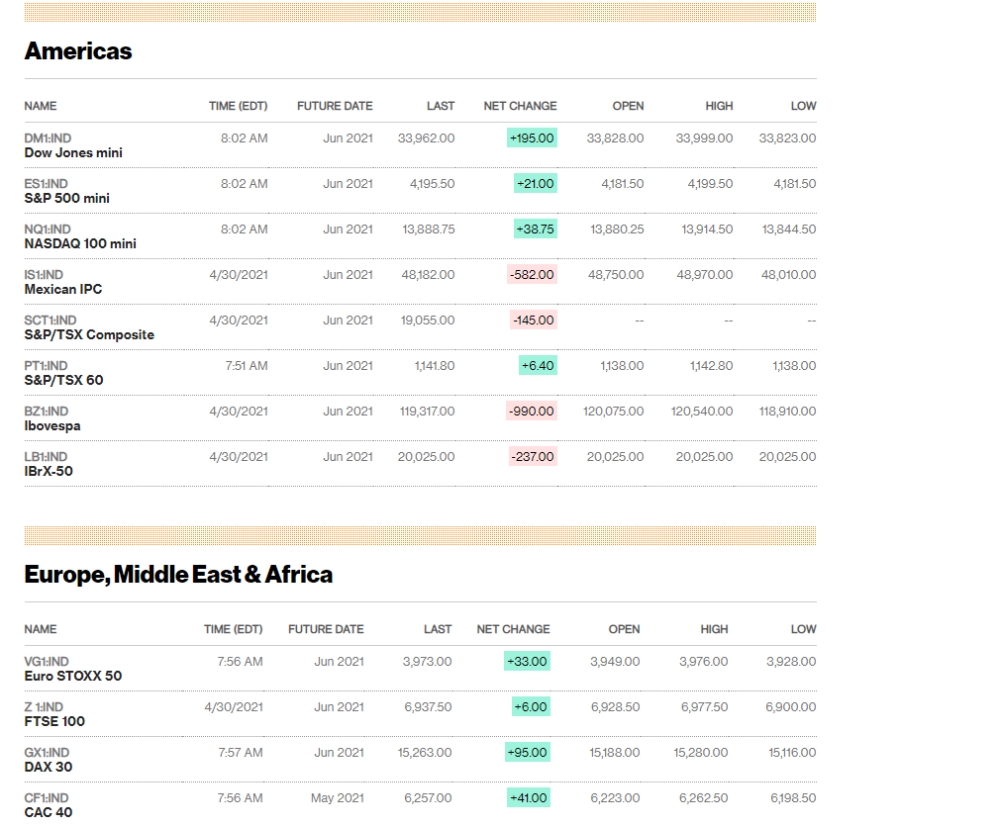
Task: Click the Z 1:IND ticker symbol
Action: 43,707
